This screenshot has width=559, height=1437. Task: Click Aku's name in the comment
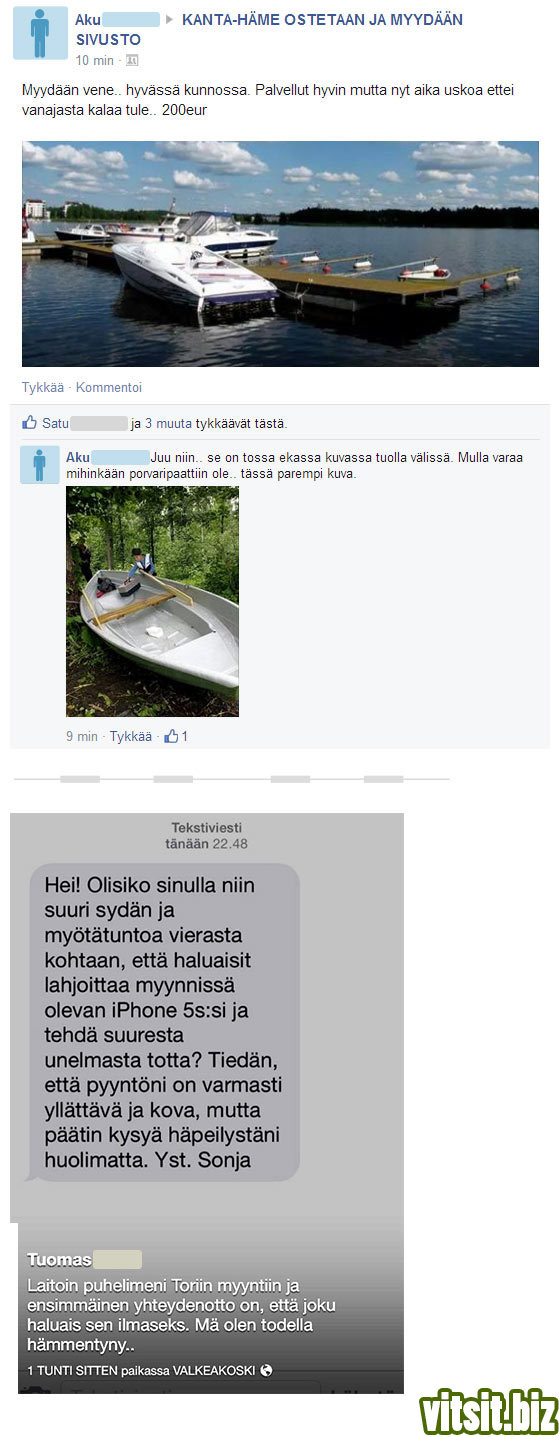pos(78,456)
